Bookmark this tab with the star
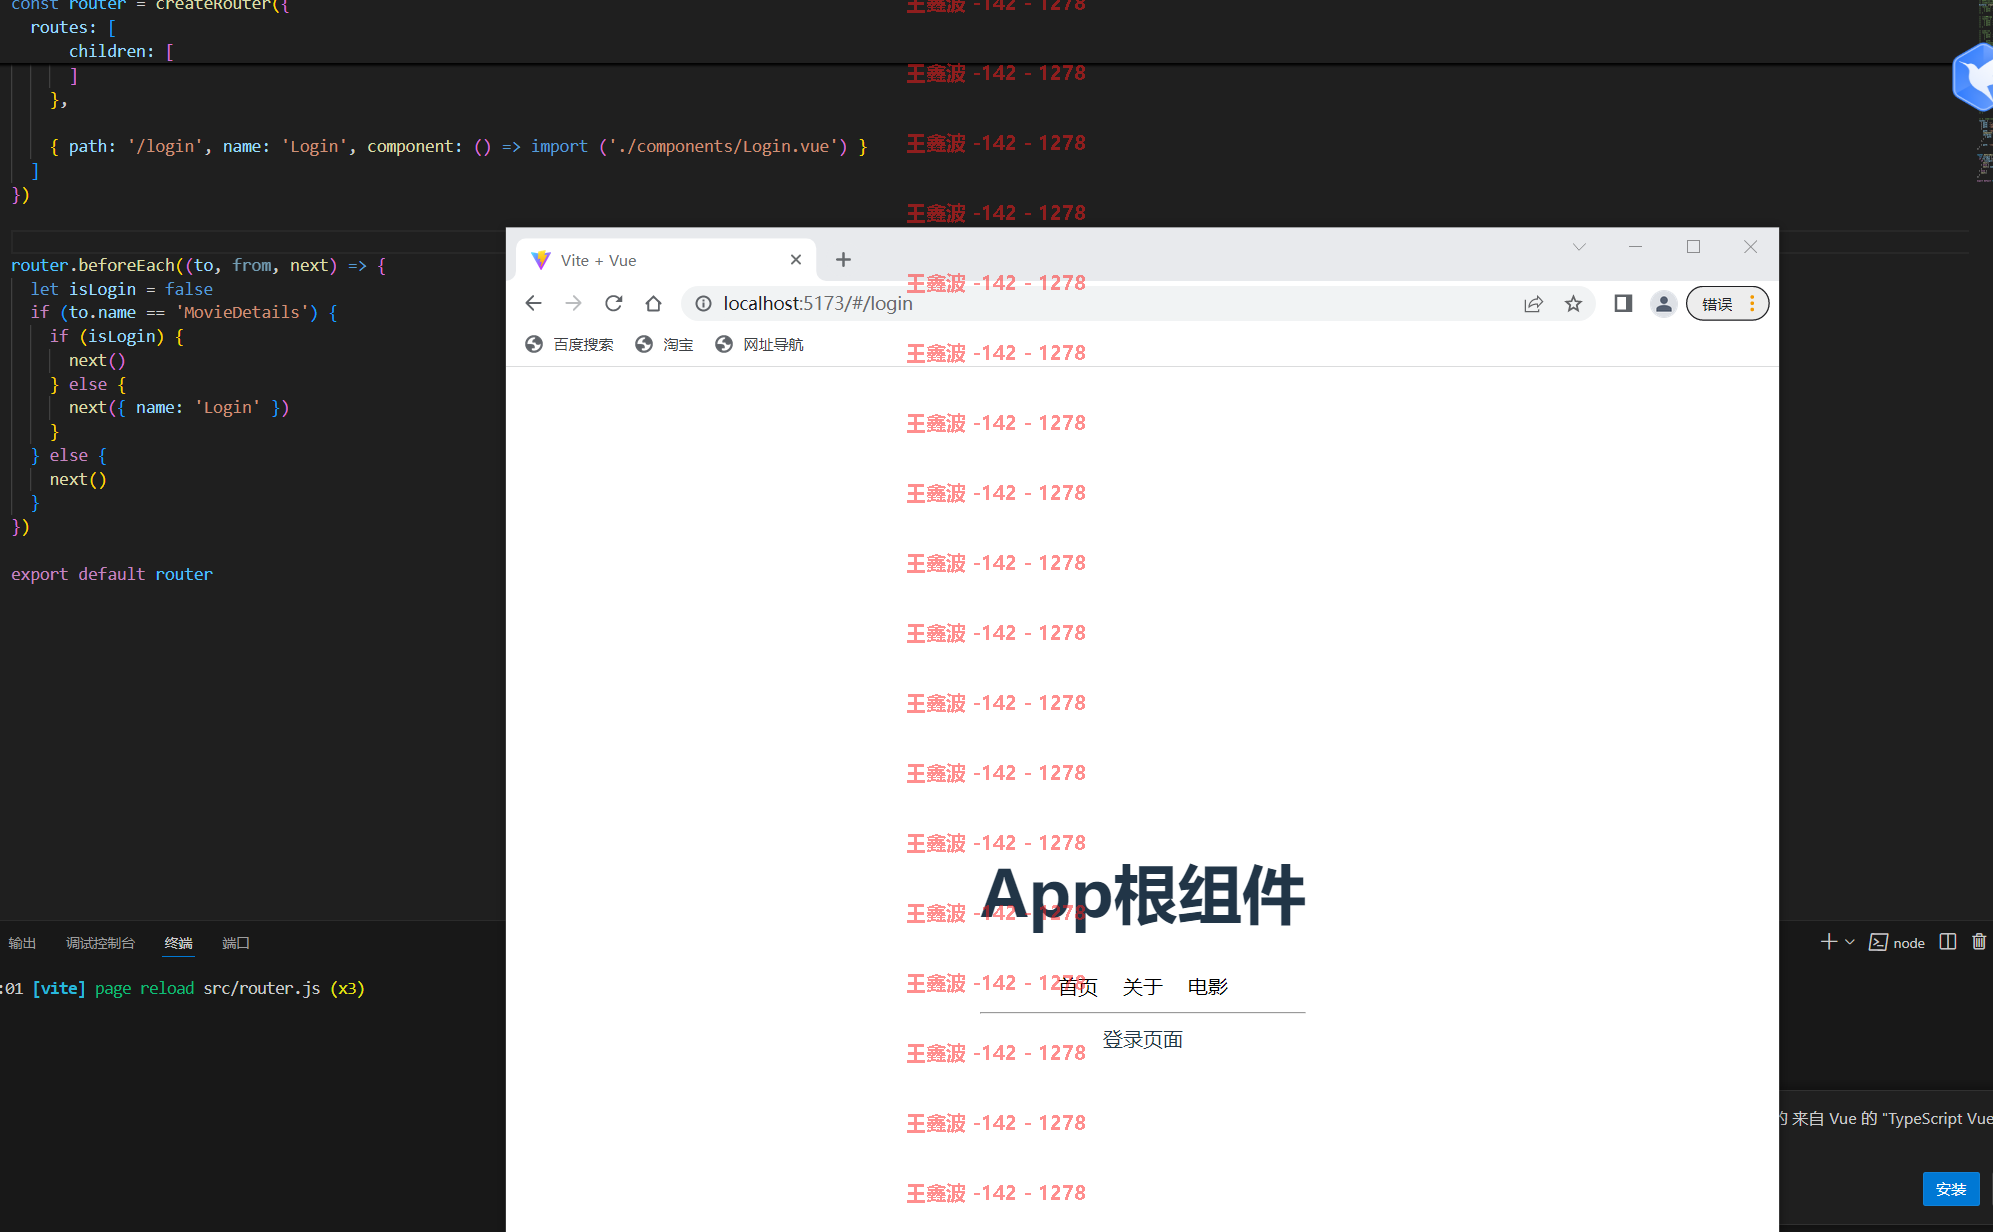 (1573, 303)
